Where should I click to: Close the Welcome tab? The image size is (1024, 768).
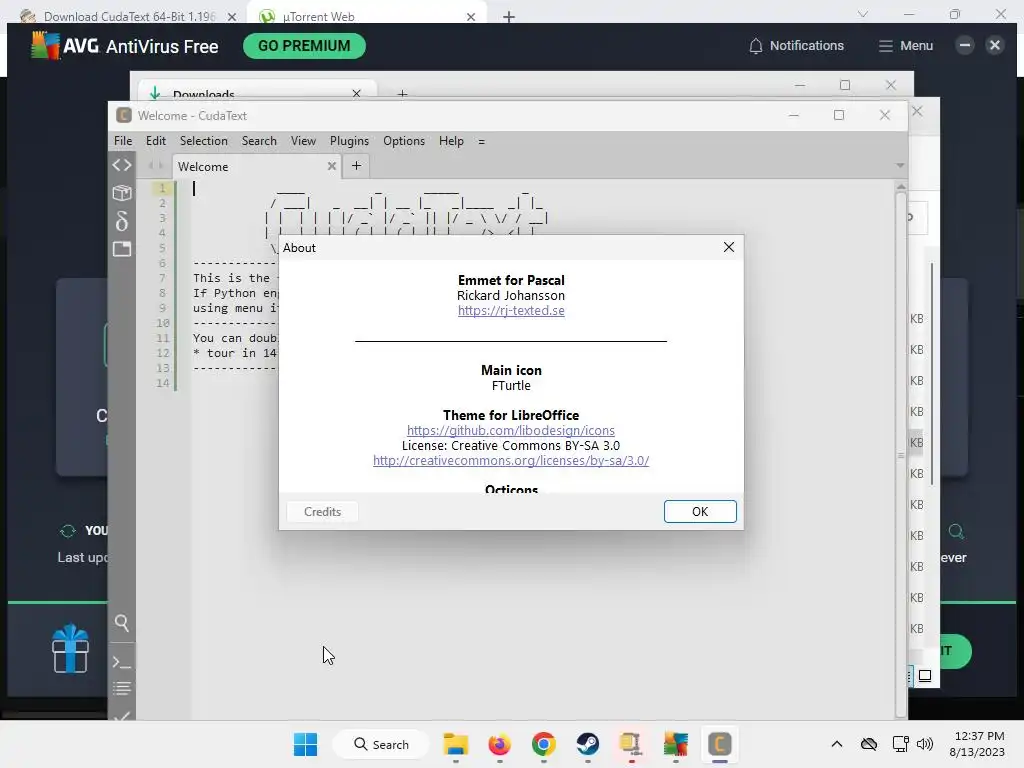click(x=332, y=166)
